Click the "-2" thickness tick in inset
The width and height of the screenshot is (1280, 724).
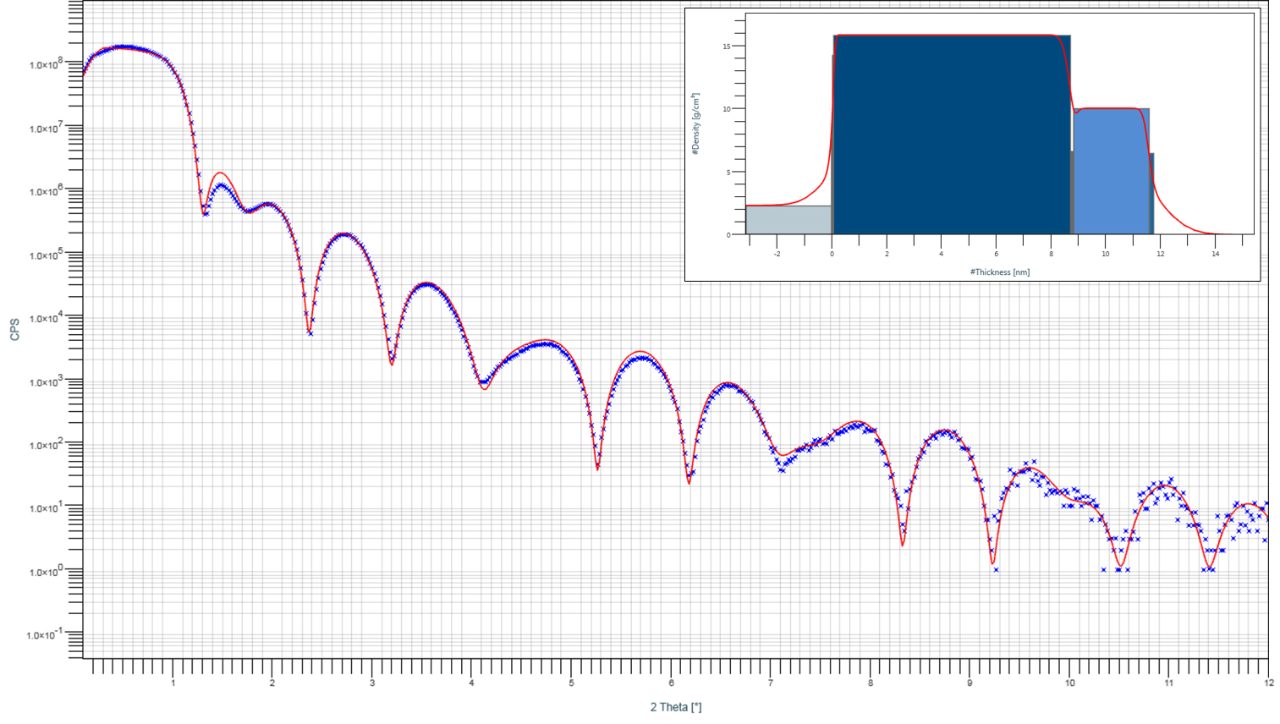point(776,254)
